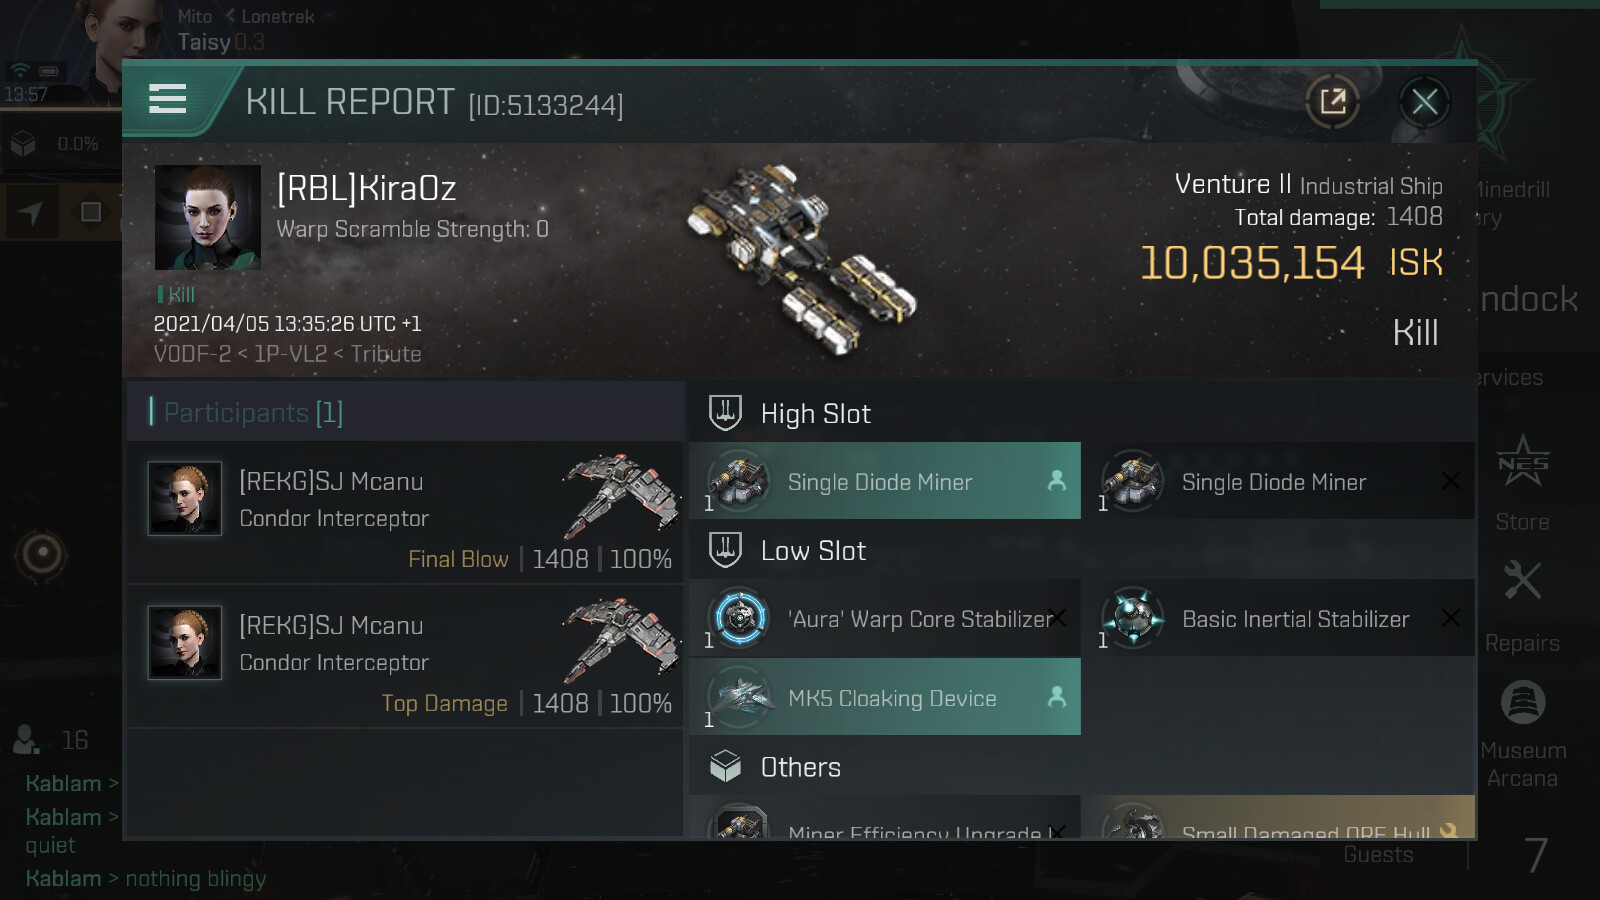Click KiraOz pilot portrait

[208, 217]
